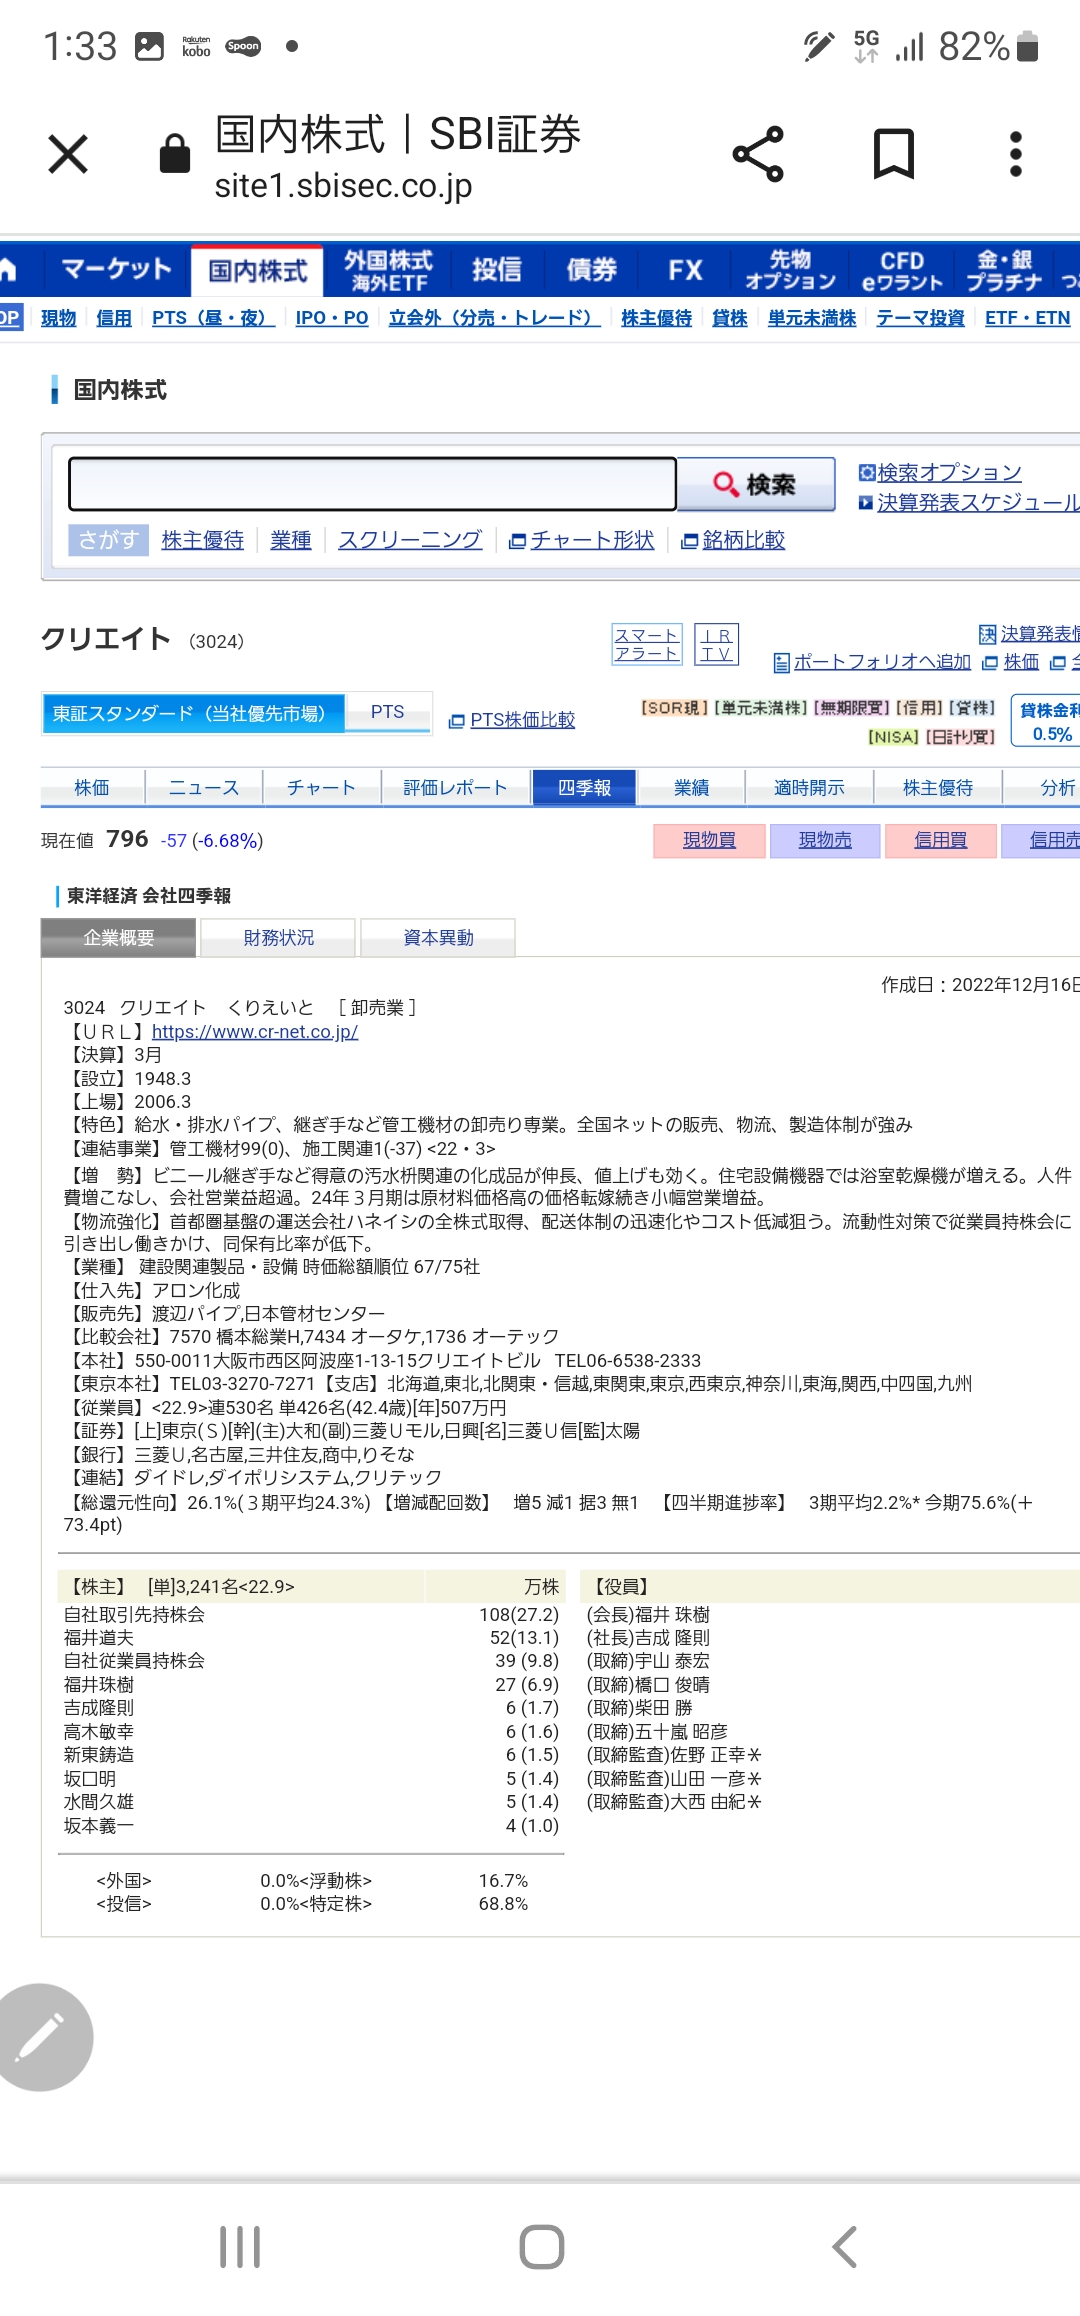Add stock via ポートフォリオへ追加
Screen dimensions: 1080x2316
[882, 662]
